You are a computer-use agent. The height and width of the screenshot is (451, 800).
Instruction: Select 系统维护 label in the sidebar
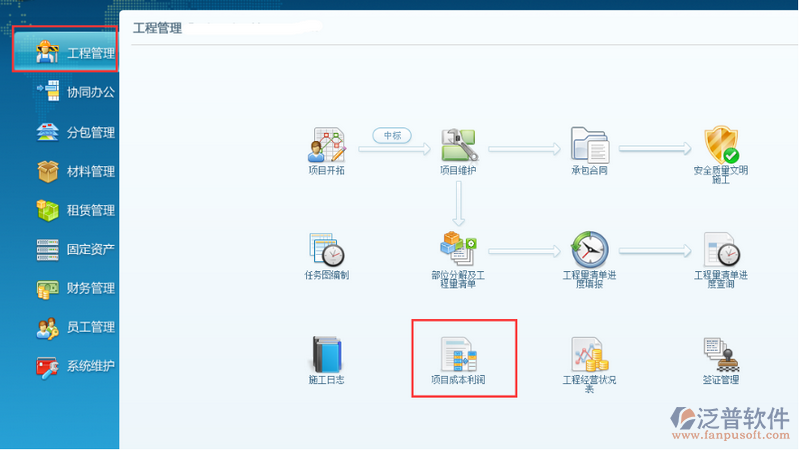91,366
